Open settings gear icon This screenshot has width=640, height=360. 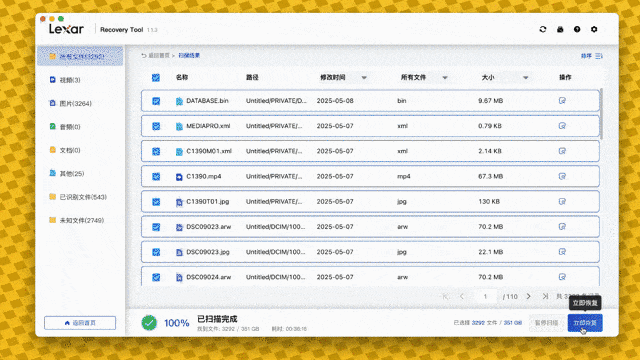click(x=594, y=29)
